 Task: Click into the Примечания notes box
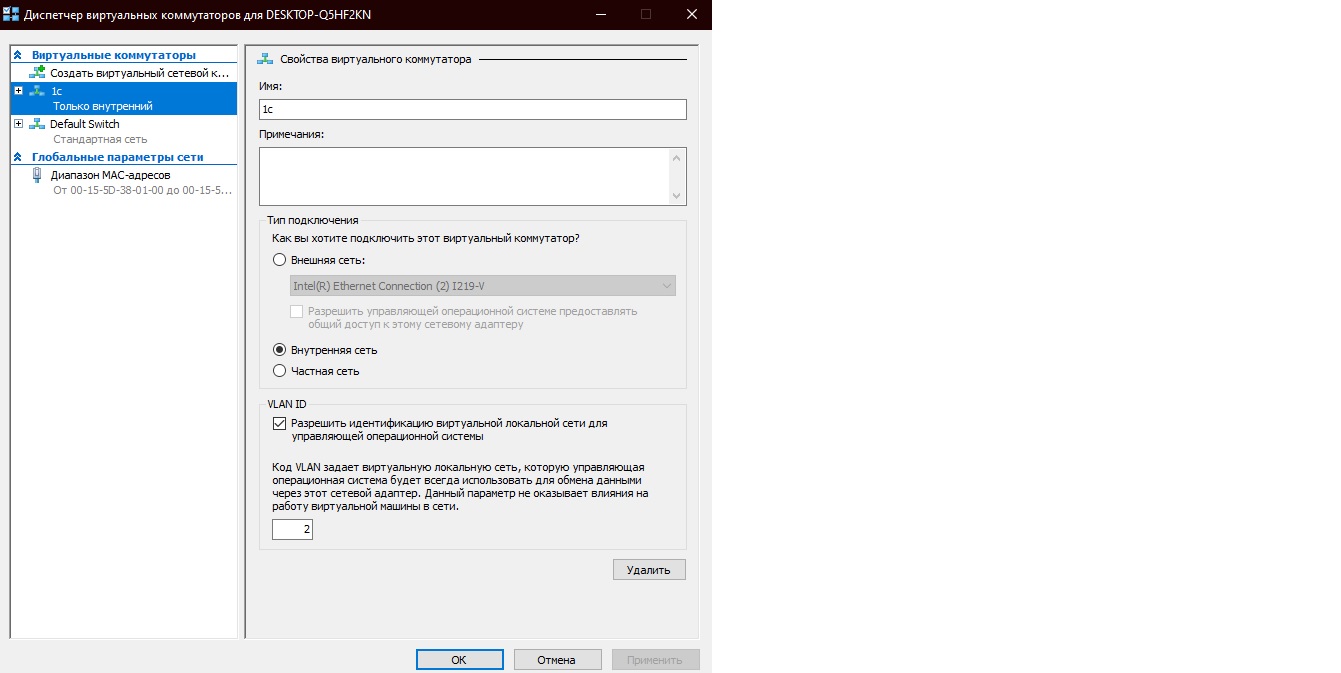click(464, 176)
